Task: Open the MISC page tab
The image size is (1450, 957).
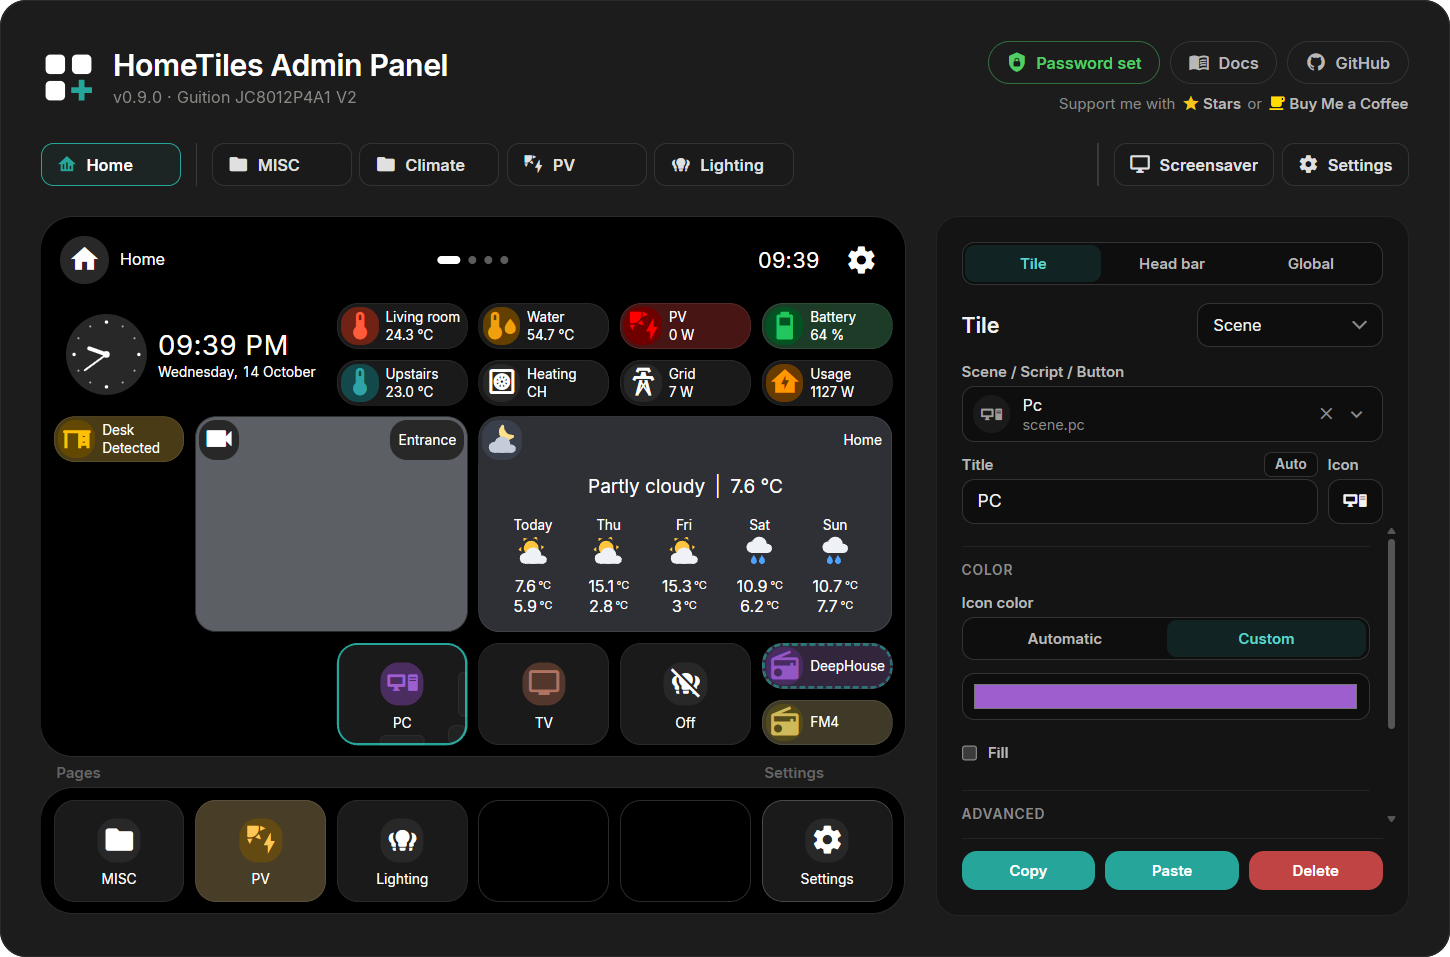Action: click(x=282, y=165)
